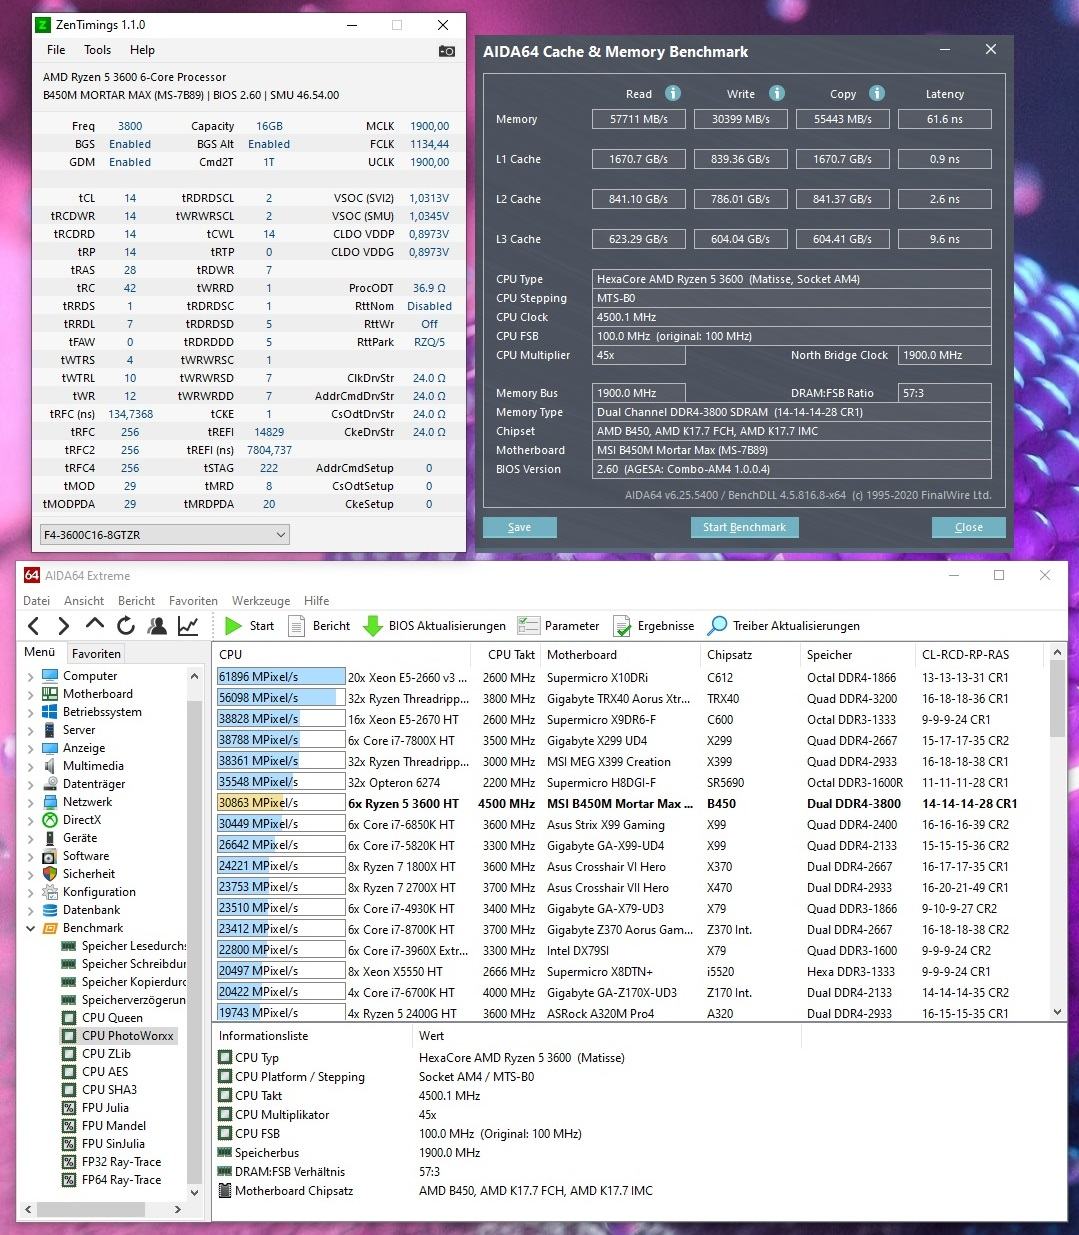This screenshot has width=1079, height=1235.
Task: Click Start Benchmark button
Action: (x=744, y=527)
